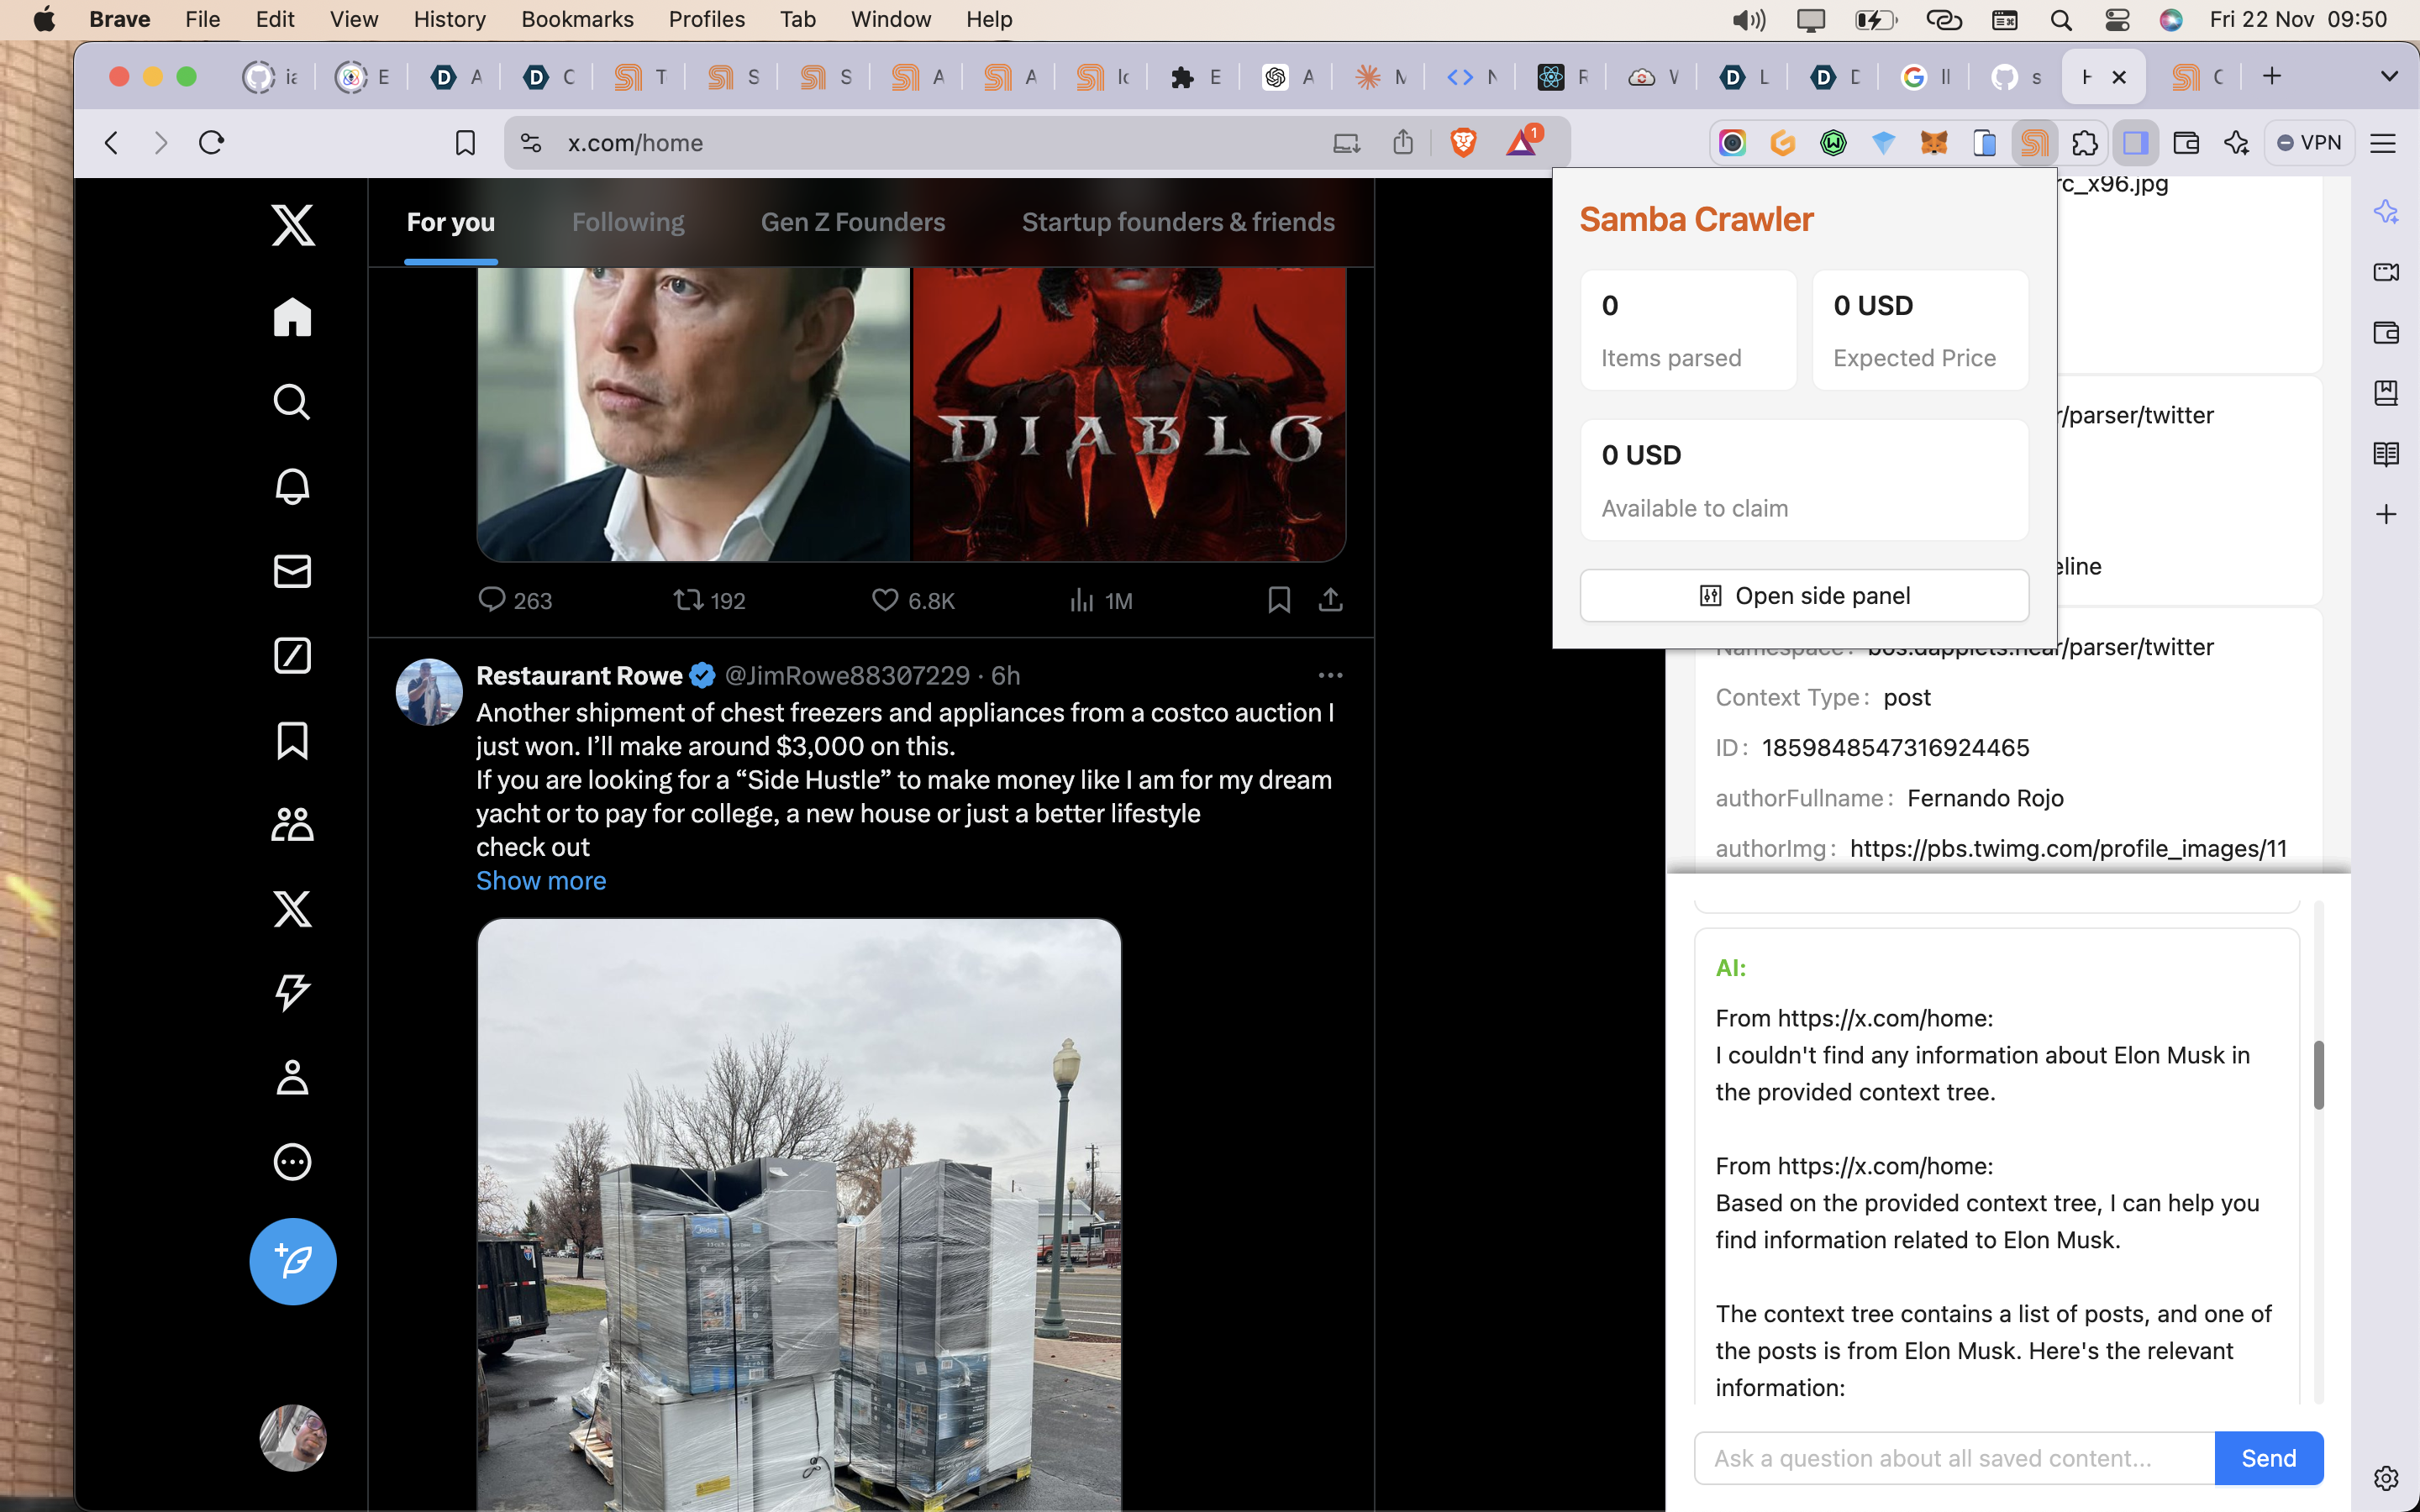2420x1512 pixels.
Task: Switch to the Following tab
Action: point(627,222)
